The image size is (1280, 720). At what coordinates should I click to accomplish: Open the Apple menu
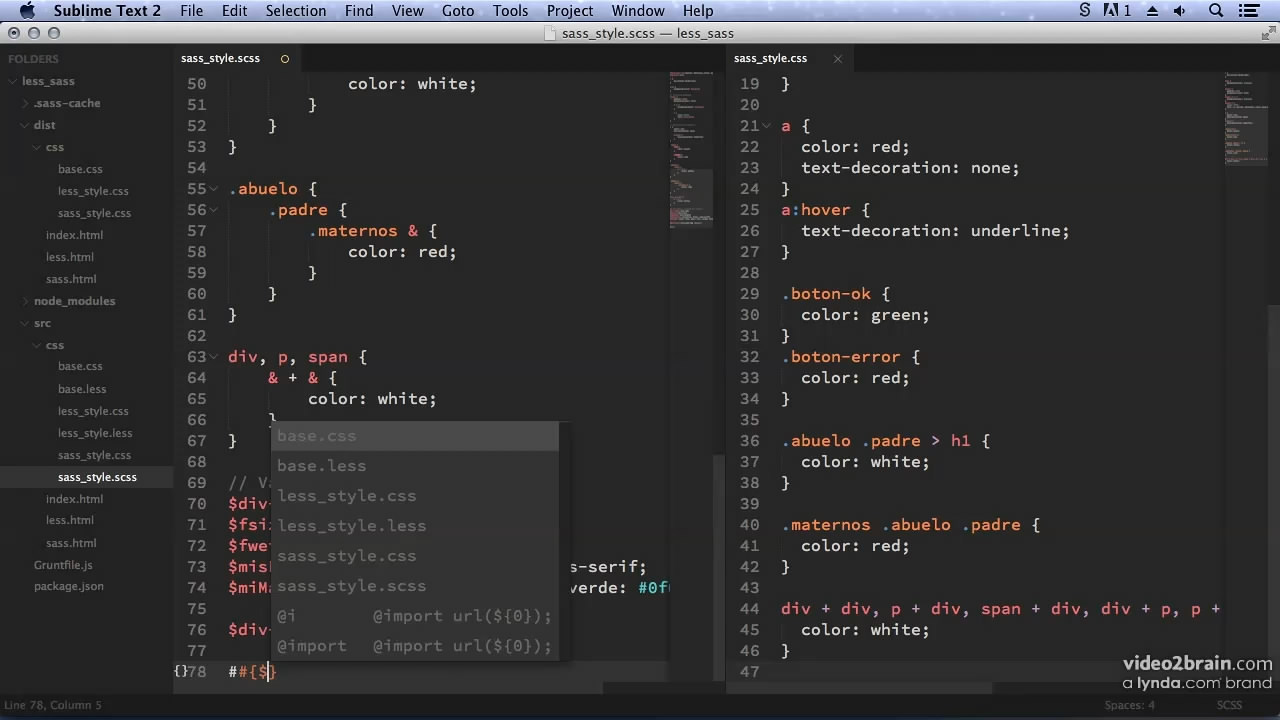(27, 11)
